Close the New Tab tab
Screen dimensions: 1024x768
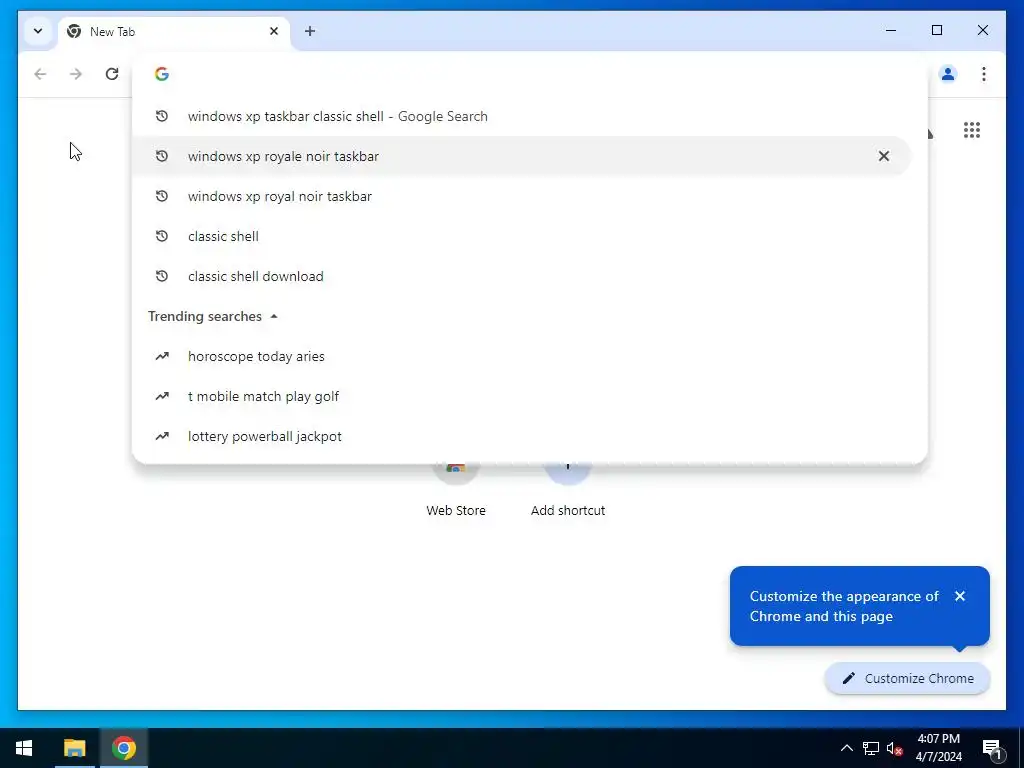pyautogui.click(x=274, y=31)
